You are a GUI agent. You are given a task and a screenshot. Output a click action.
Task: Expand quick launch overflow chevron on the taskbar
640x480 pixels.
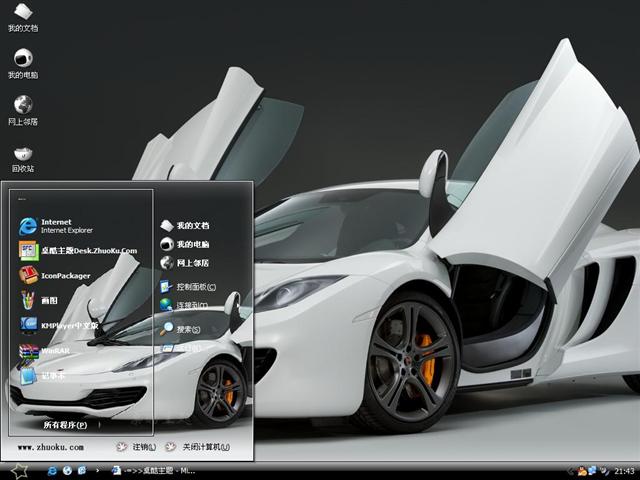point(98,470)
